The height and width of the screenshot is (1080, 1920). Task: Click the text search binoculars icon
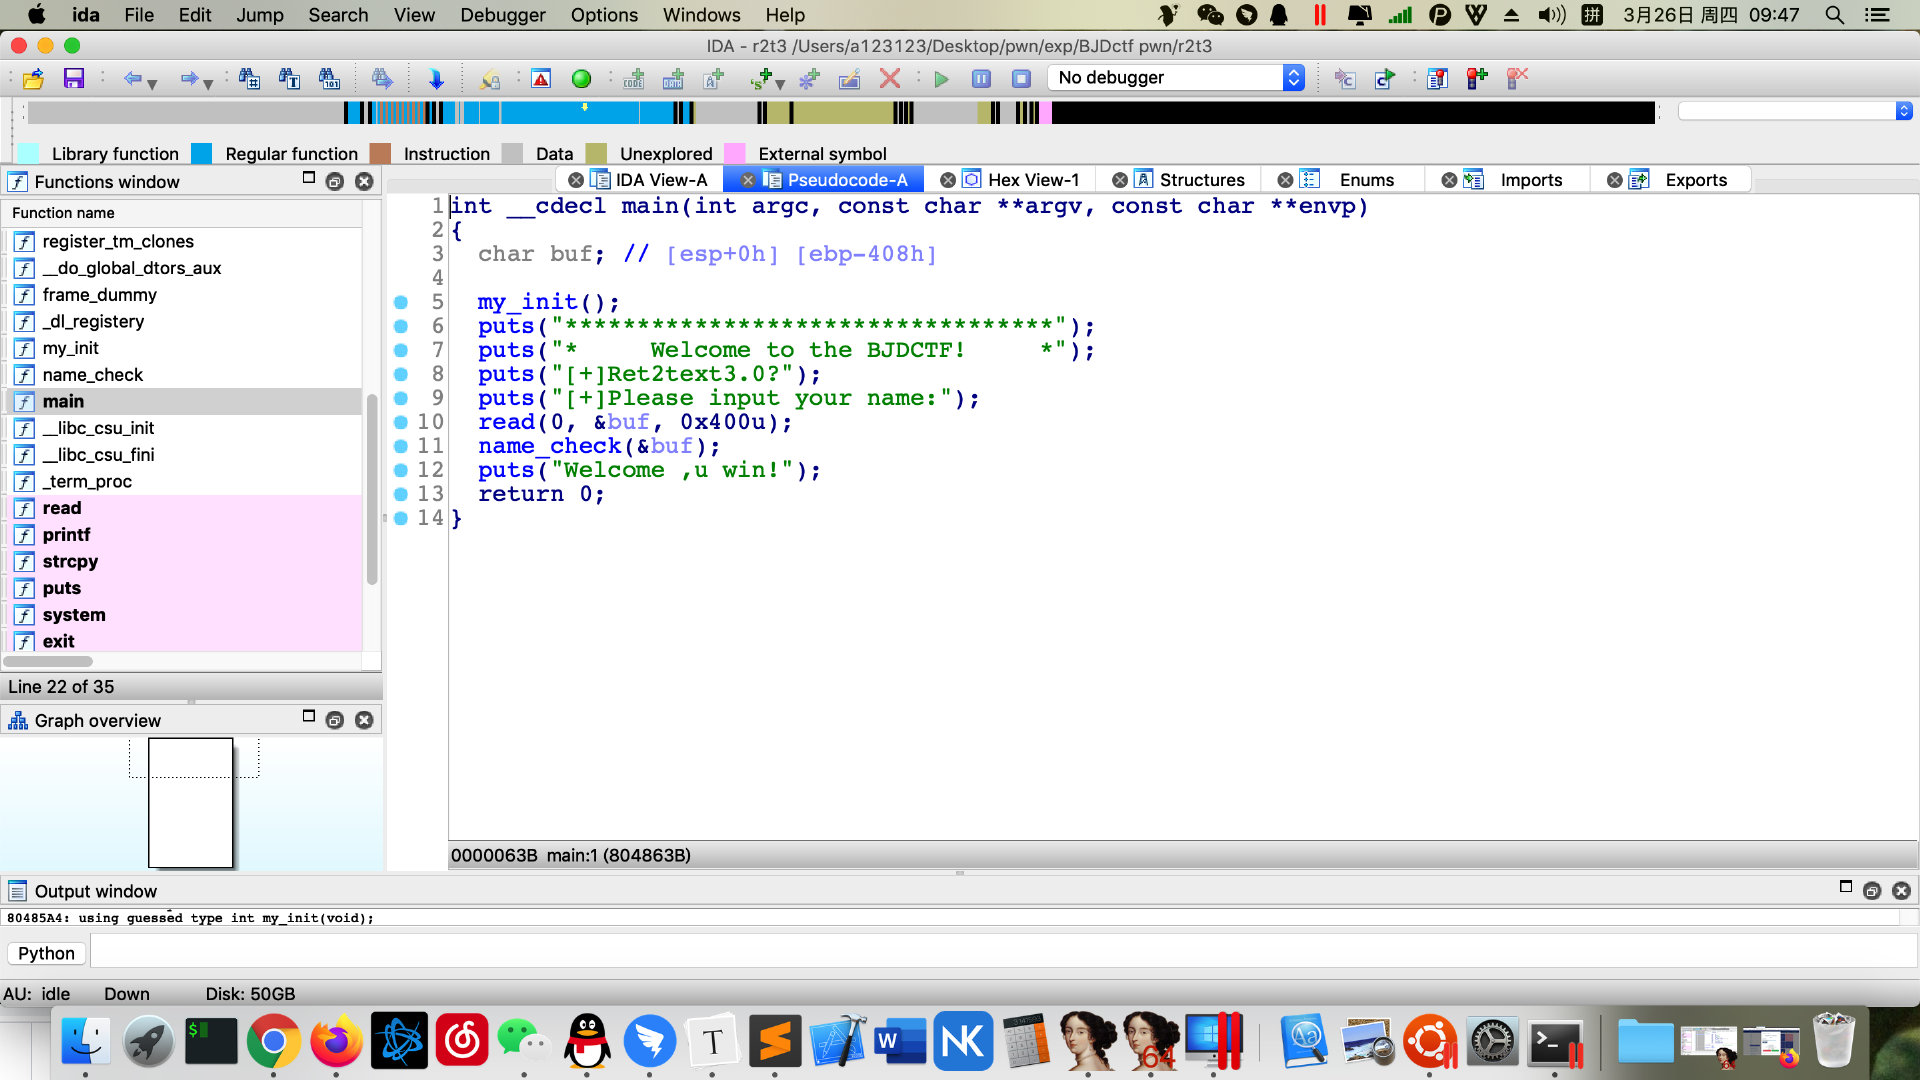pos(289,78)
